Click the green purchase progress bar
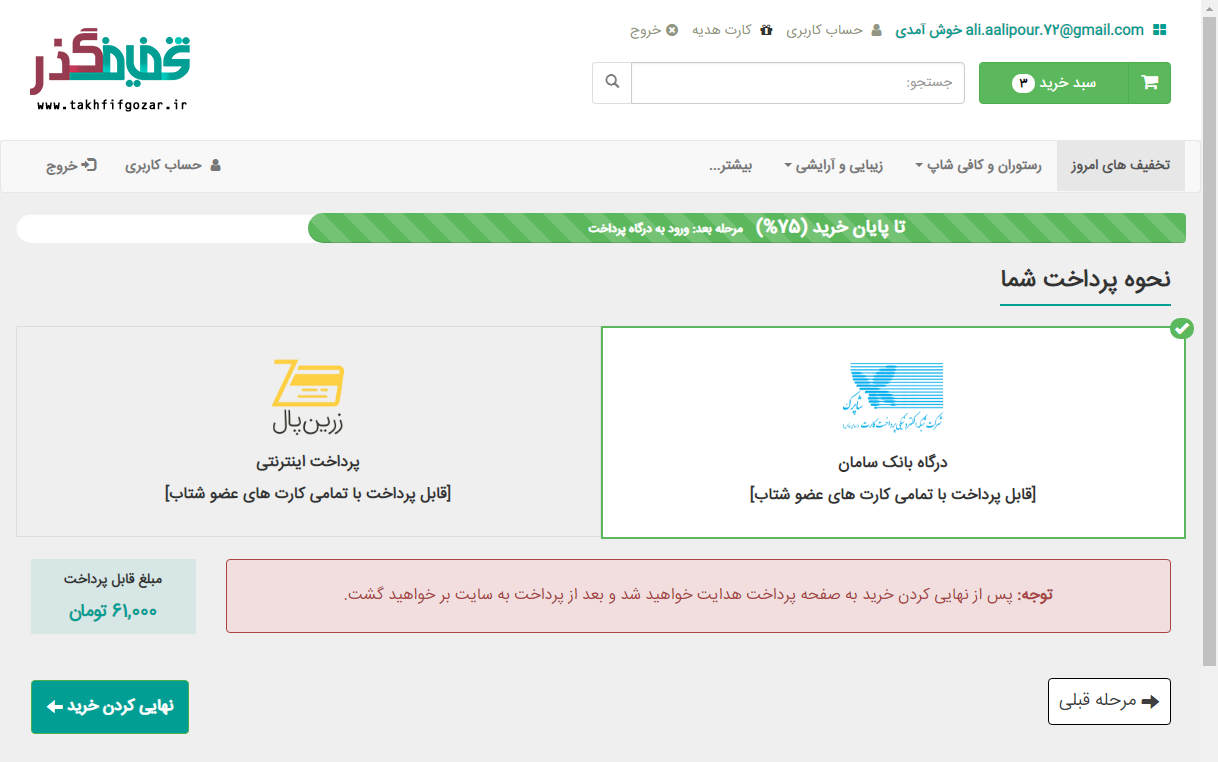Image resolution: width=1218 pixels, height=762 pixels. [x=746, y=228]
